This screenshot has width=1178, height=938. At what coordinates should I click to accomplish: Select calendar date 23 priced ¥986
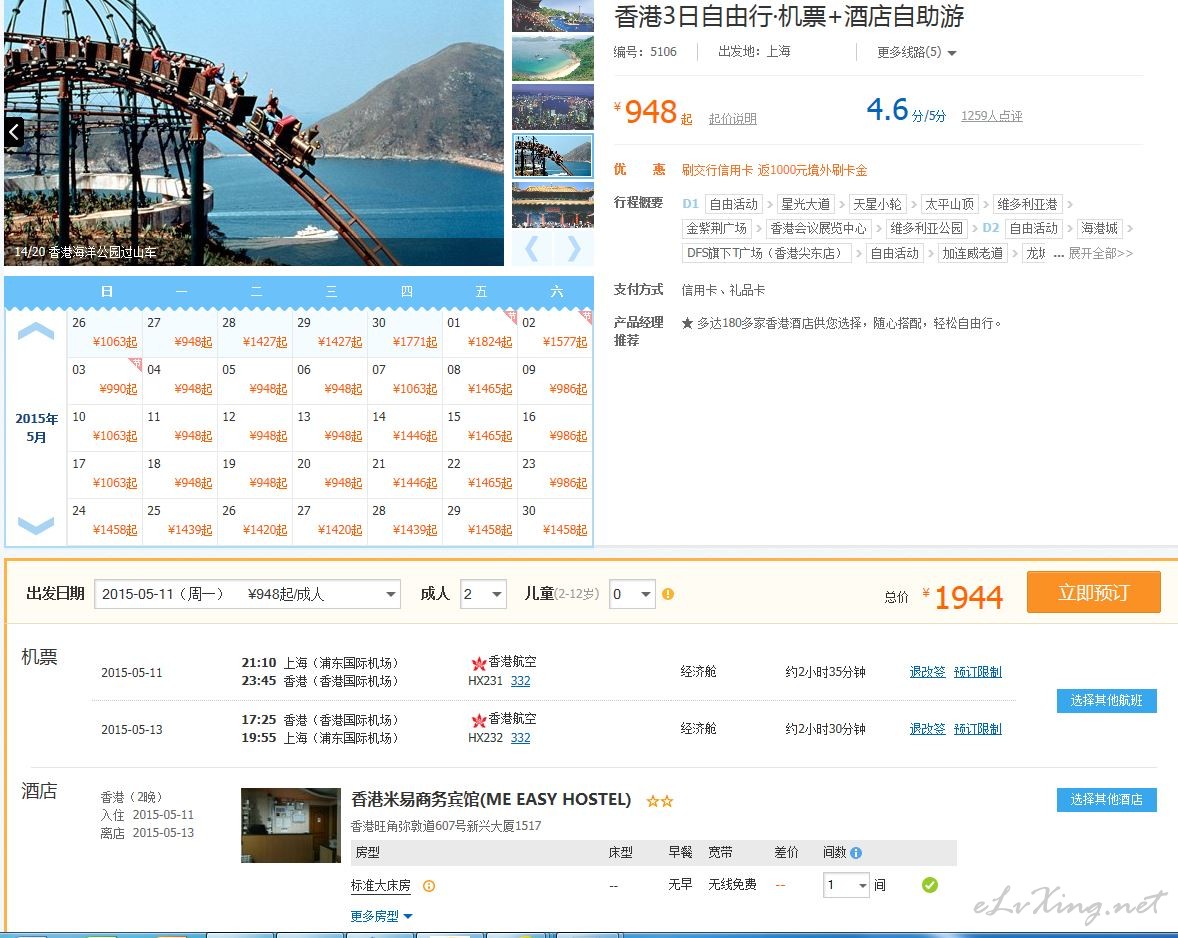555,474
